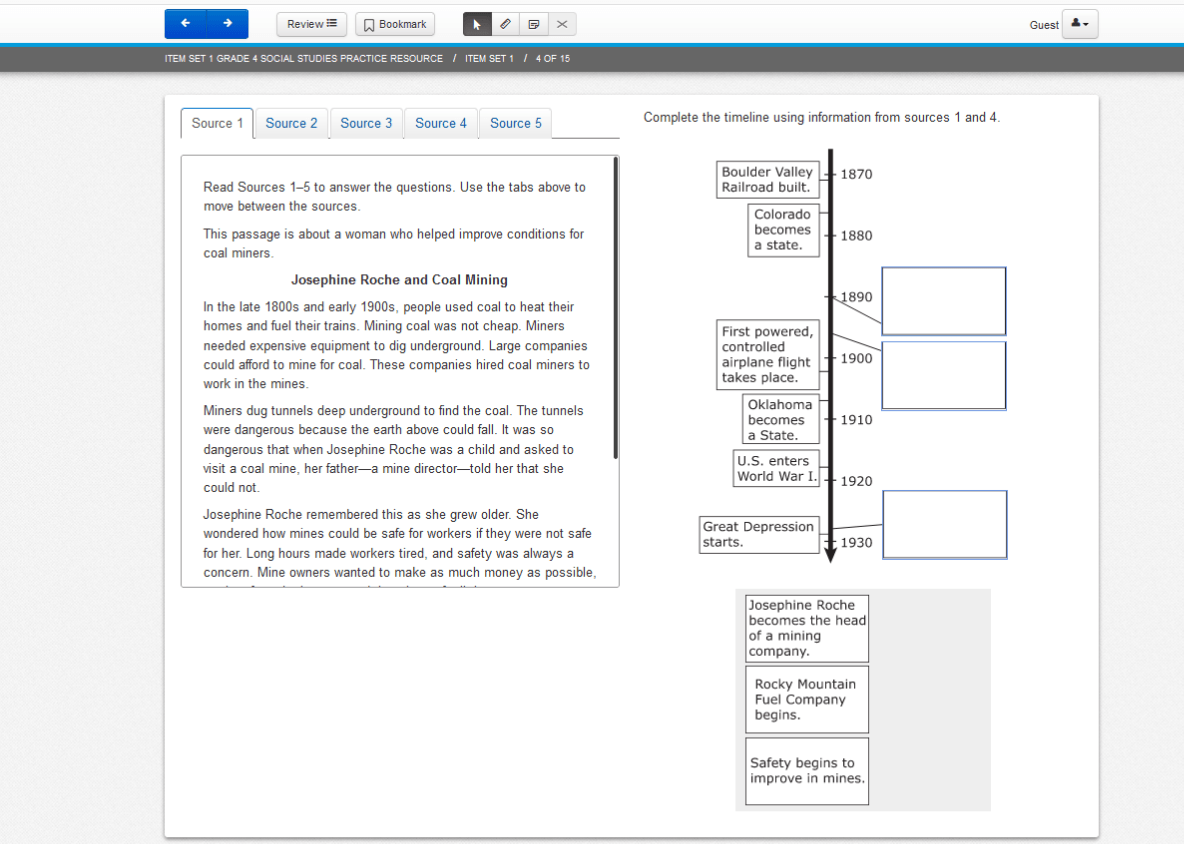This screenshot has width=1184, height=844.
Task: Select the pointer tool
Action: (x=477, y=24)
